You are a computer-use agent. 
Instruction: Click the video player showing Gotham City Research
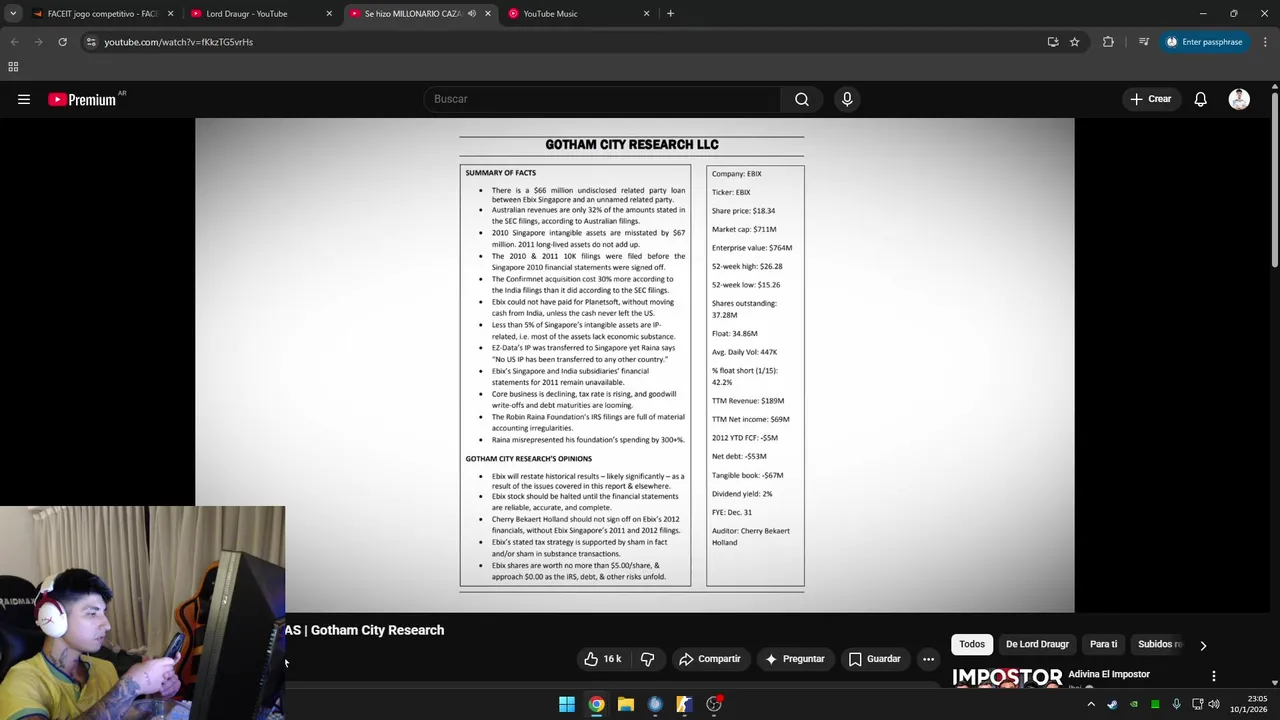tap(635, 365)
